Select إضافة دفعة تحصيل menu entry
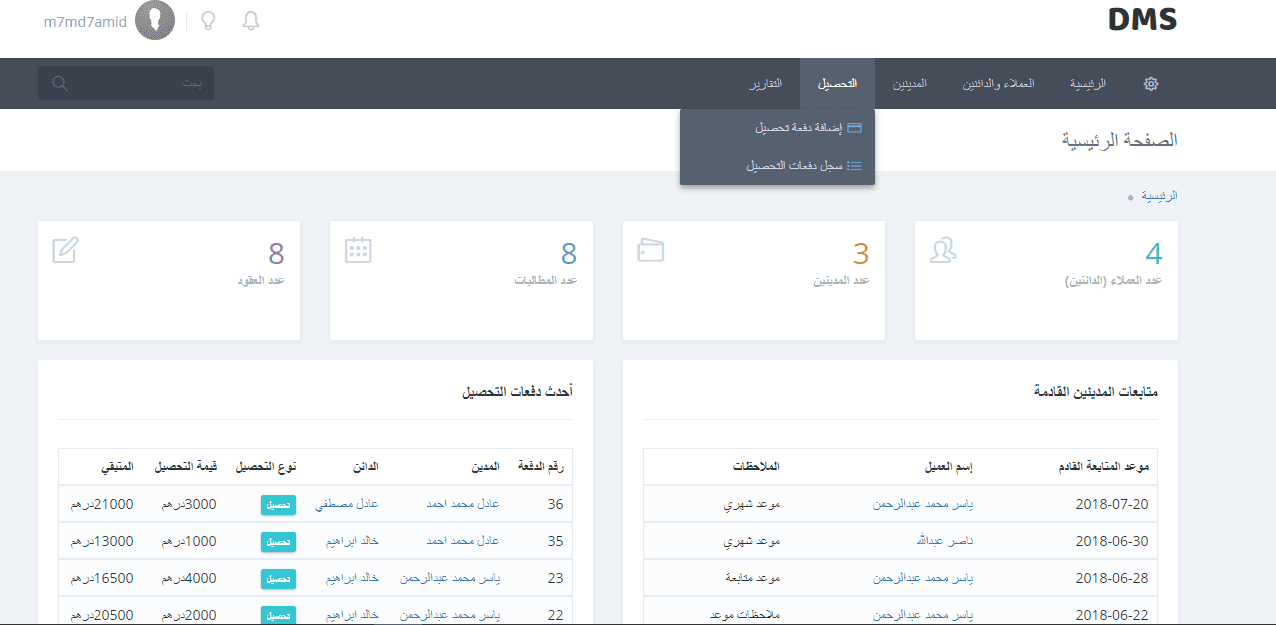The height and width of the screenshot is (625, 1276). click(798, 128)
